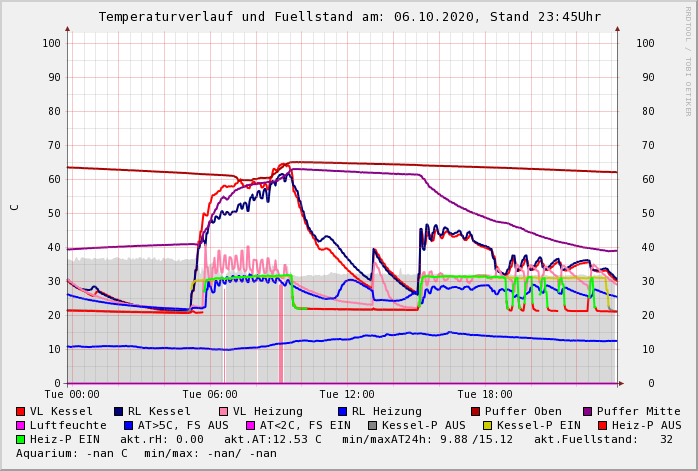Click the Tue 12:00 time axis label
698x471 pixels.
[347, 394]
